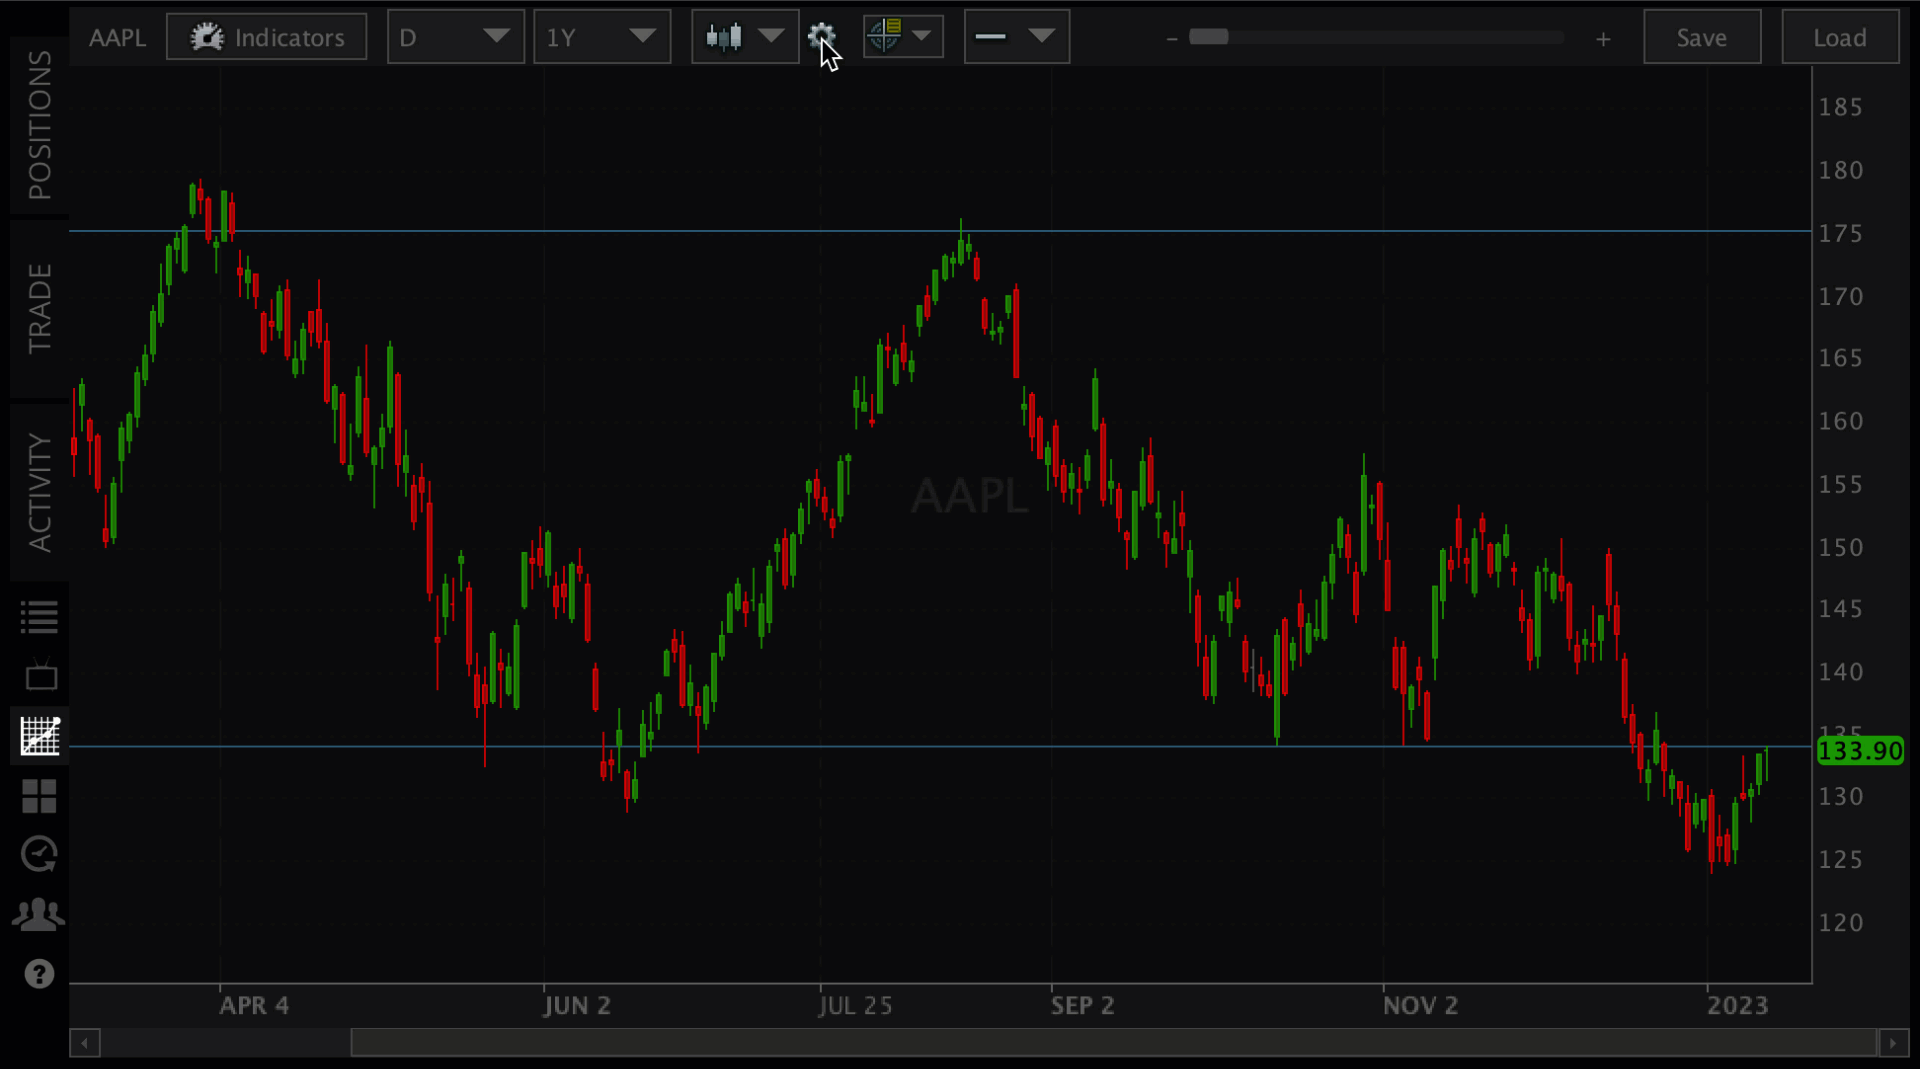The width and height of the screenshot is (1920, 1069).
Task: Open the help question mark icon
Action: coord(40,974)
